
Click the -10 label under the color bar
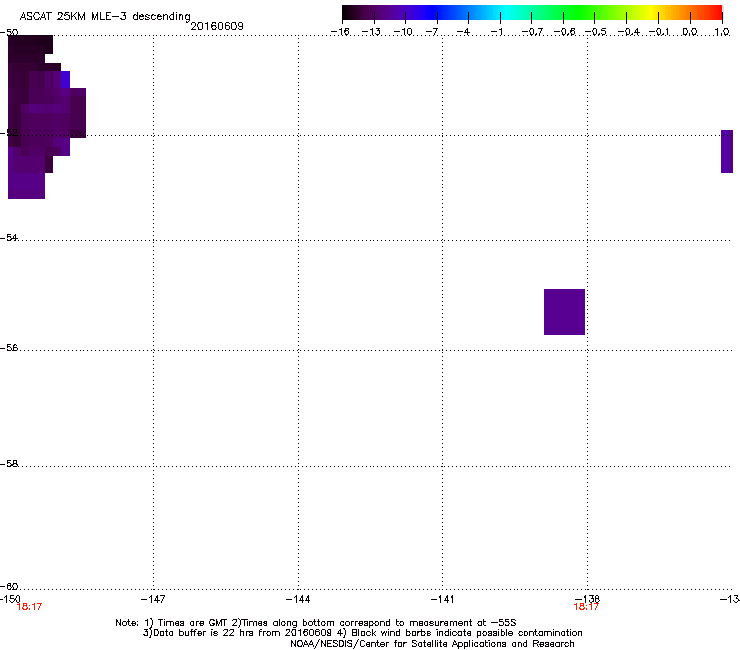click(x=403, y=32)
